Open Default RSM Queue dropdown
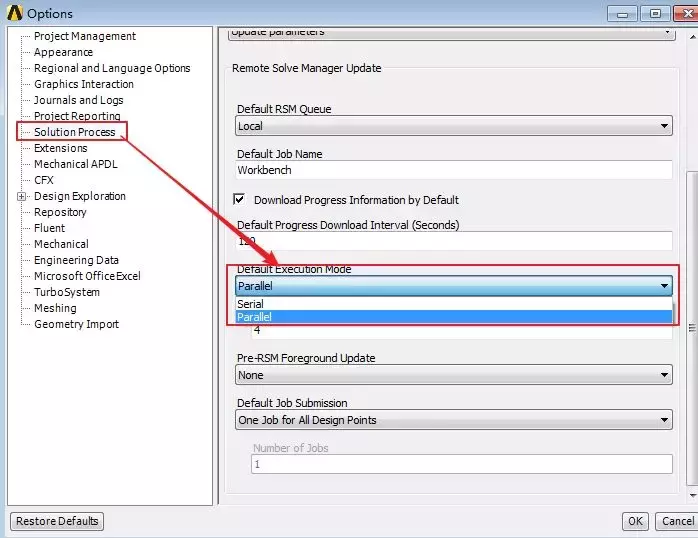The width and height of the screenshot is (698, 538). [x=454, y=126]
